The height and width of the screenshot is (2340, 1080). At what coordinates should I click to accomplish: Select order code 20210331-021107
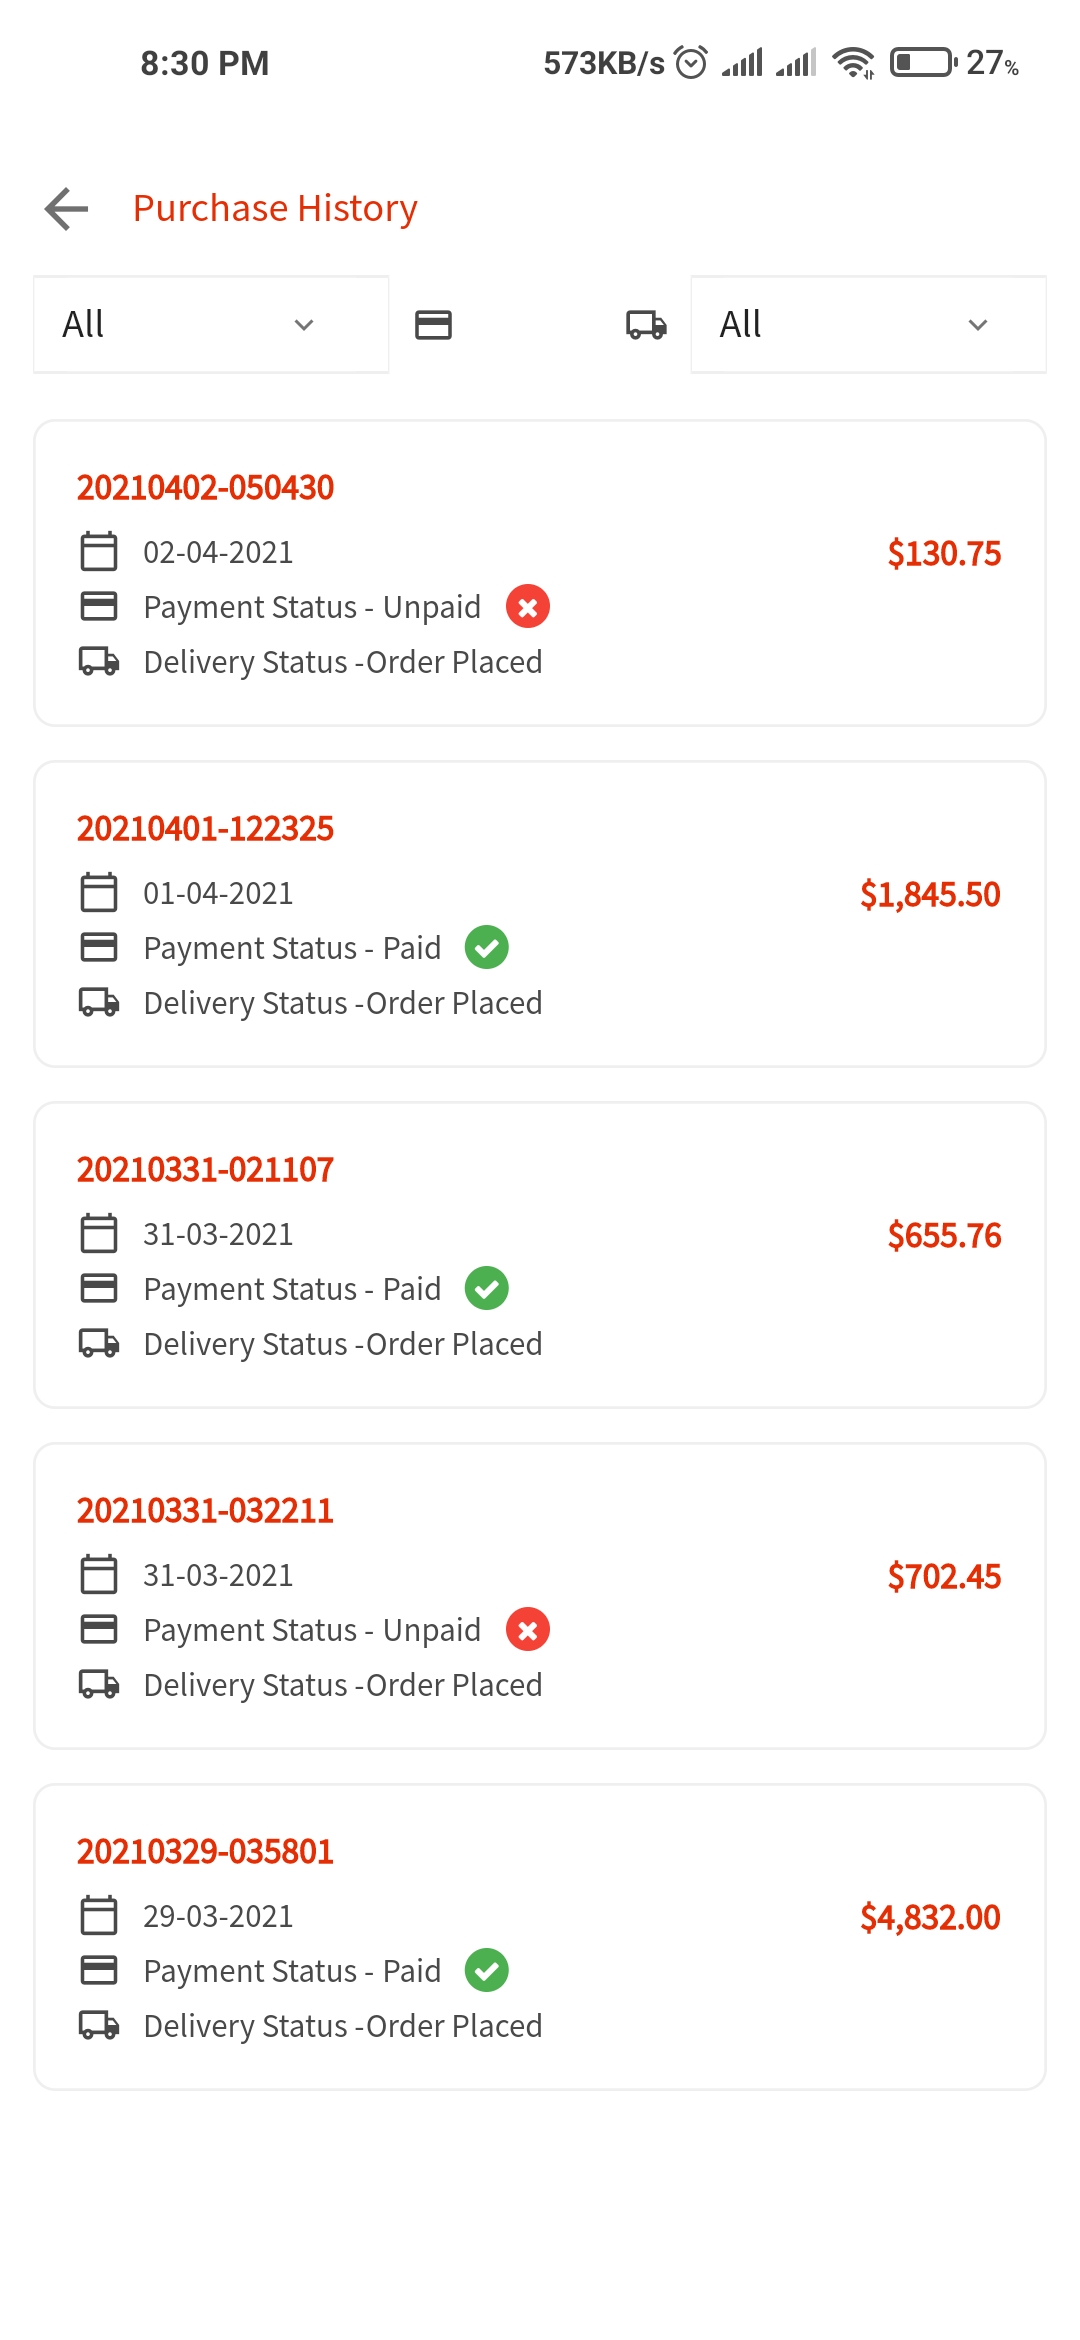click(x=205, y=1170)
